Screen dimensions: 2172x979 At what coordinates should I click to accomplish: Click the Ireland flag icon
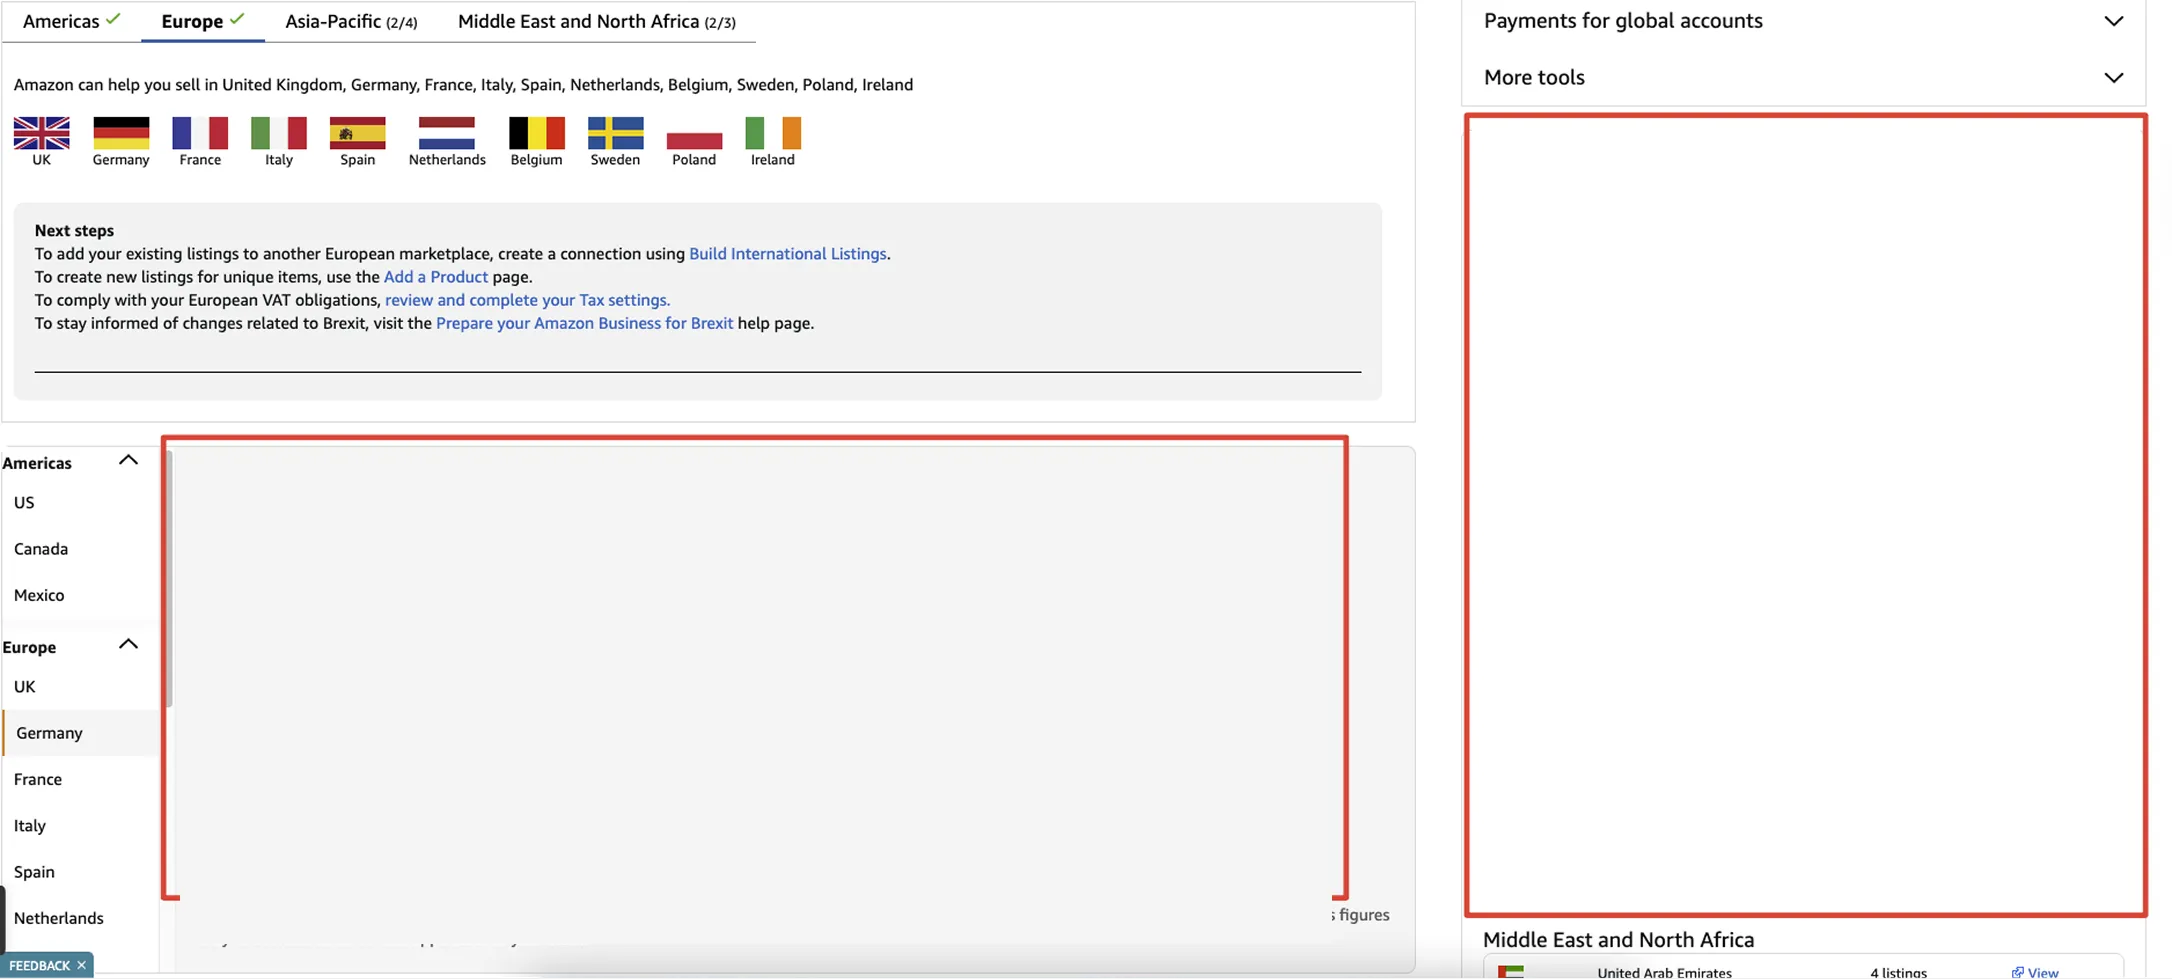coord(772,133)
